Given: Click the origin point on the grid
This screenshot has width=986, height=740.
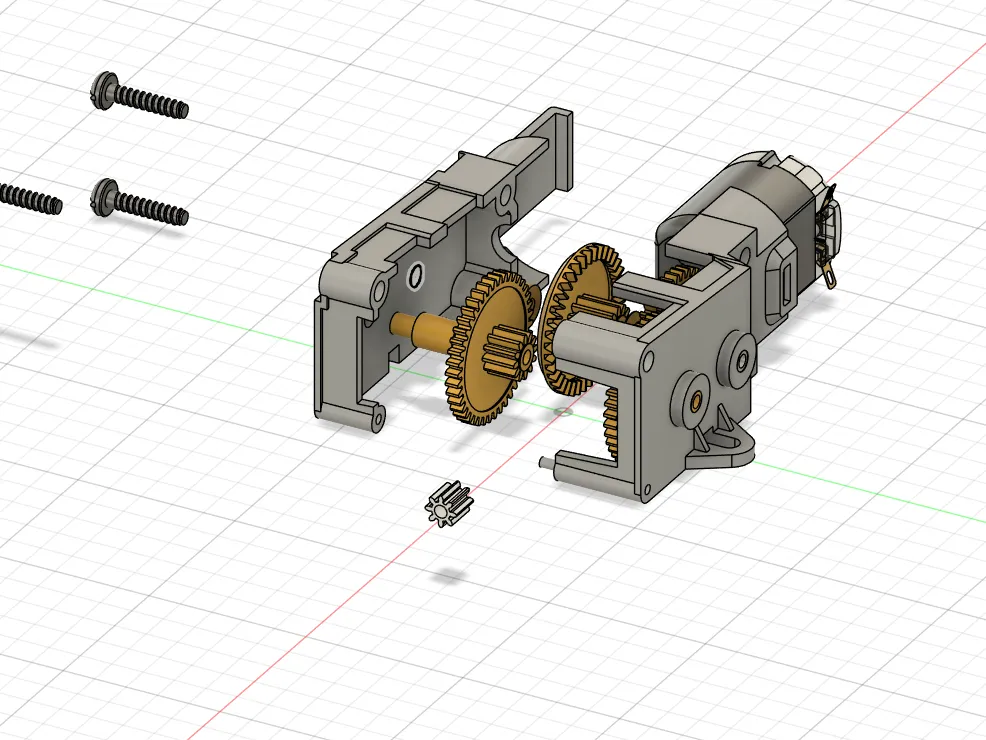Looking at the screenshot, I should pyautogui.click(x=563, y=412).
